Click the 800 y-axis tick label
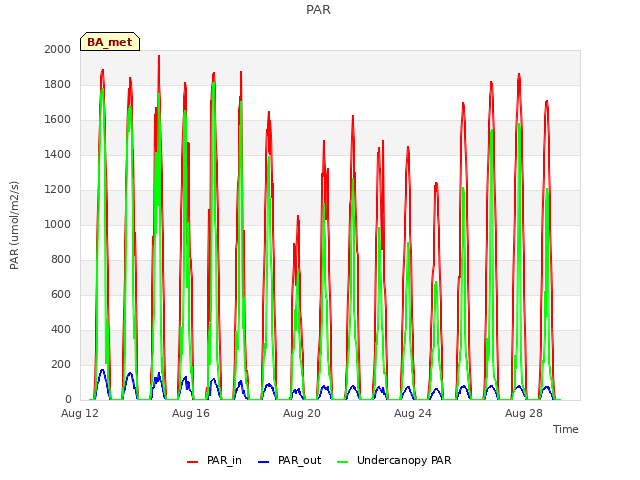The height and width of the screenshot is (480, 640). (61, 260)
